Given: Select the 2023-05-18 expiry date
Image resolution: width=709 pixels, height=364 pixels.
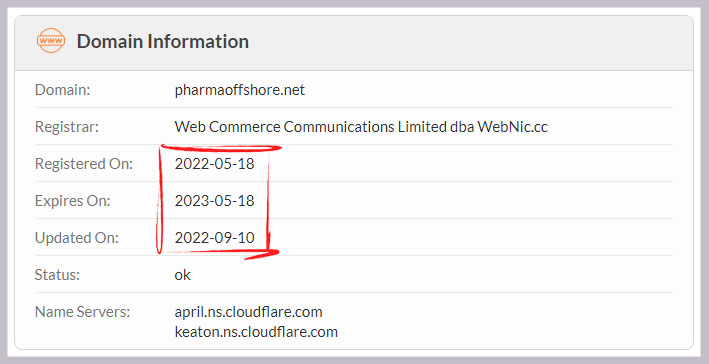Looking at the screenshot, I should click(x=214, y=201).
